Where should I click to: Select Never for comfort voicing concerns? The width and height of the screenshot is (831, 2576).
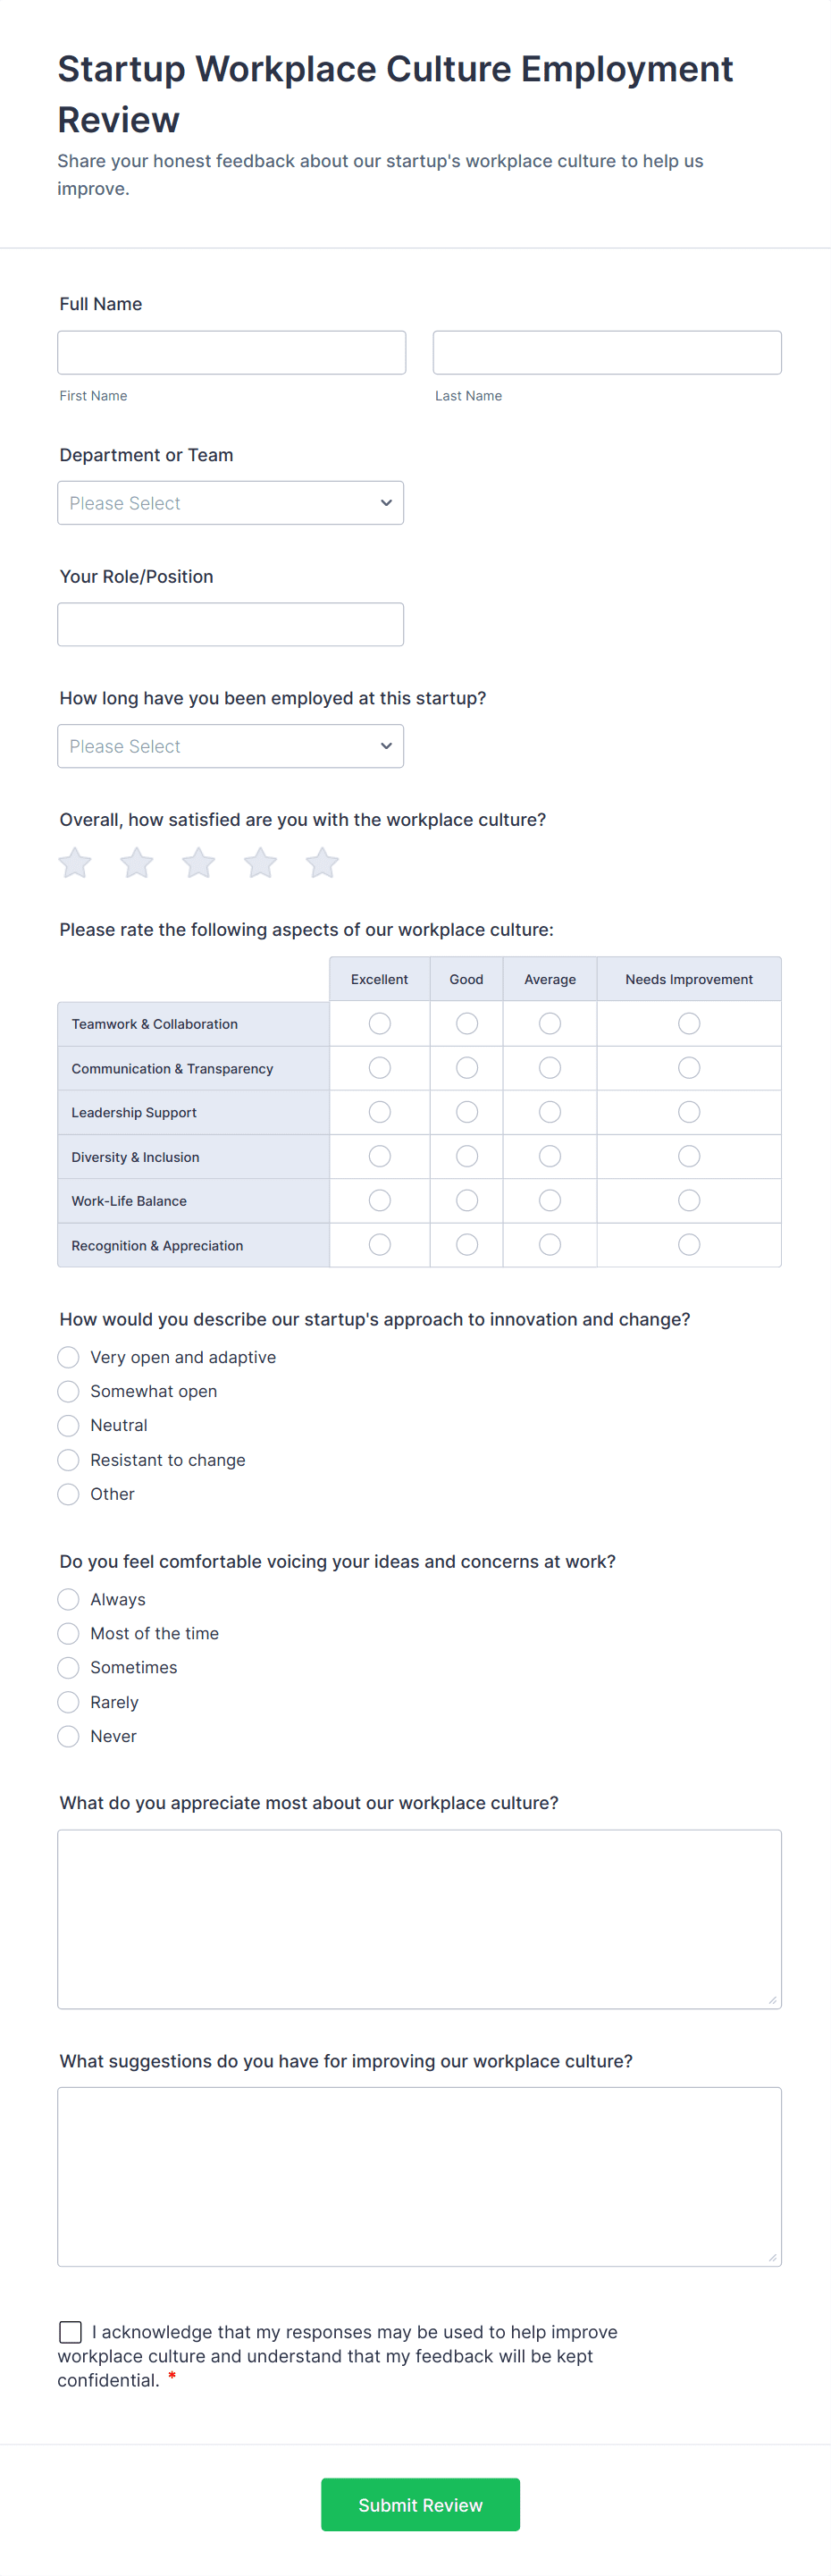pos(68,1736)
